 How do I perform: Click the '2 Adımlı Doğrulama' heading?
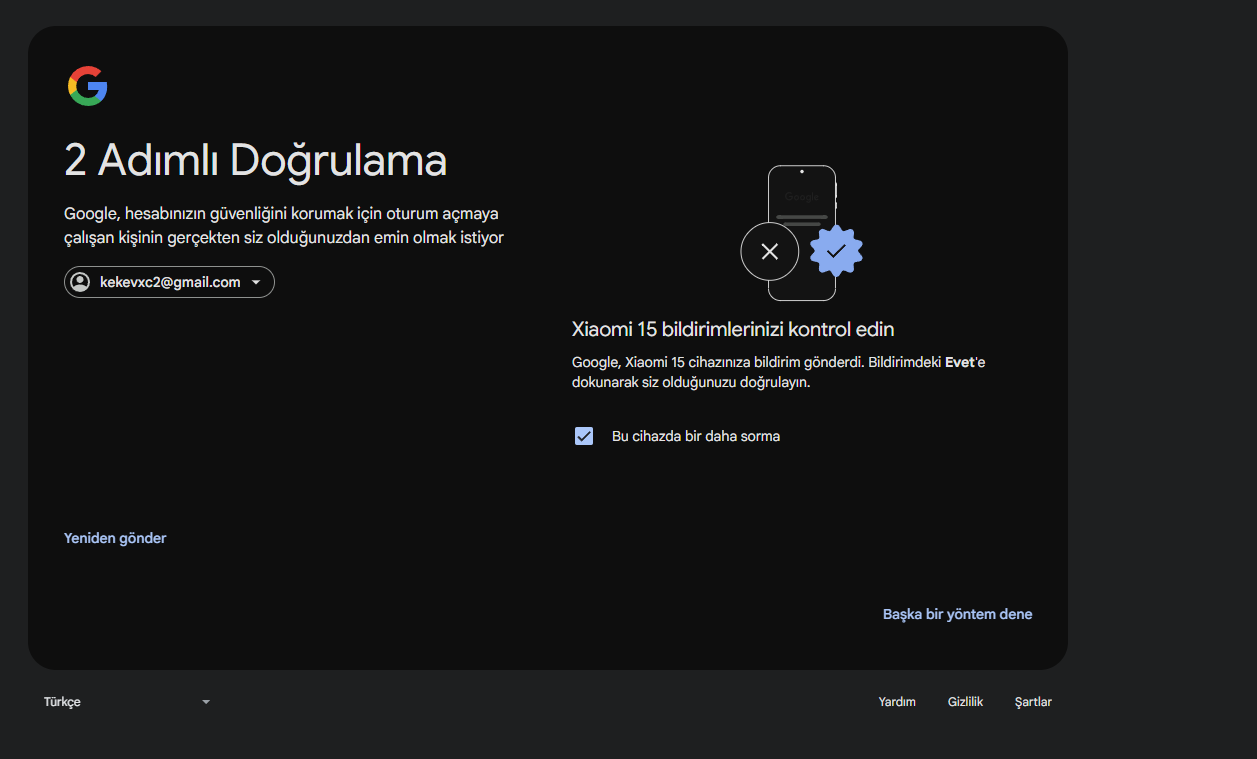tap(255, 160)
